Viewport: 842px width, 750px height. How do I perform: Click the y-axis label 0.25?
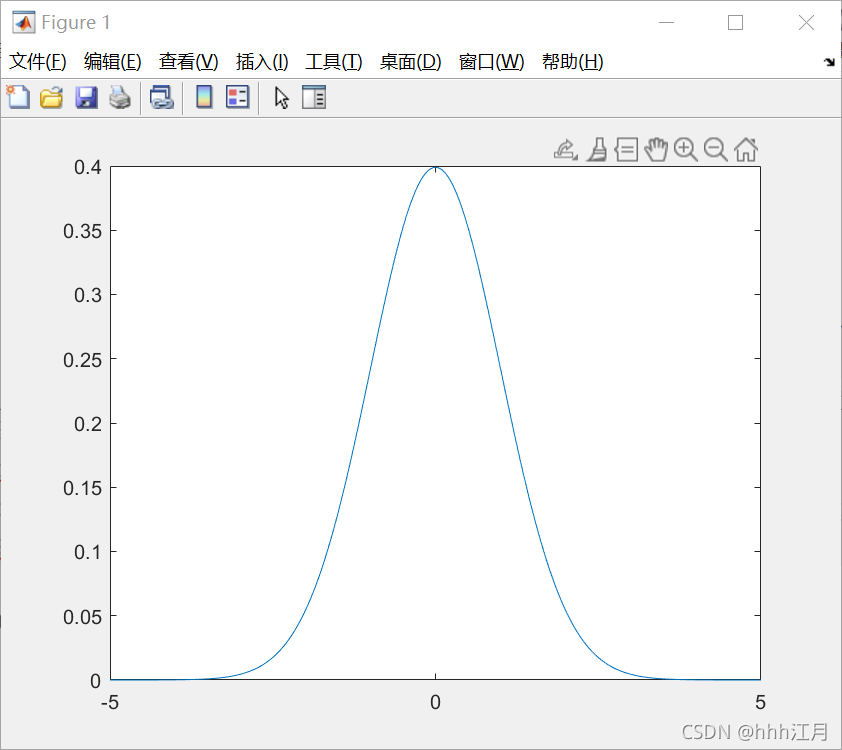82,360
